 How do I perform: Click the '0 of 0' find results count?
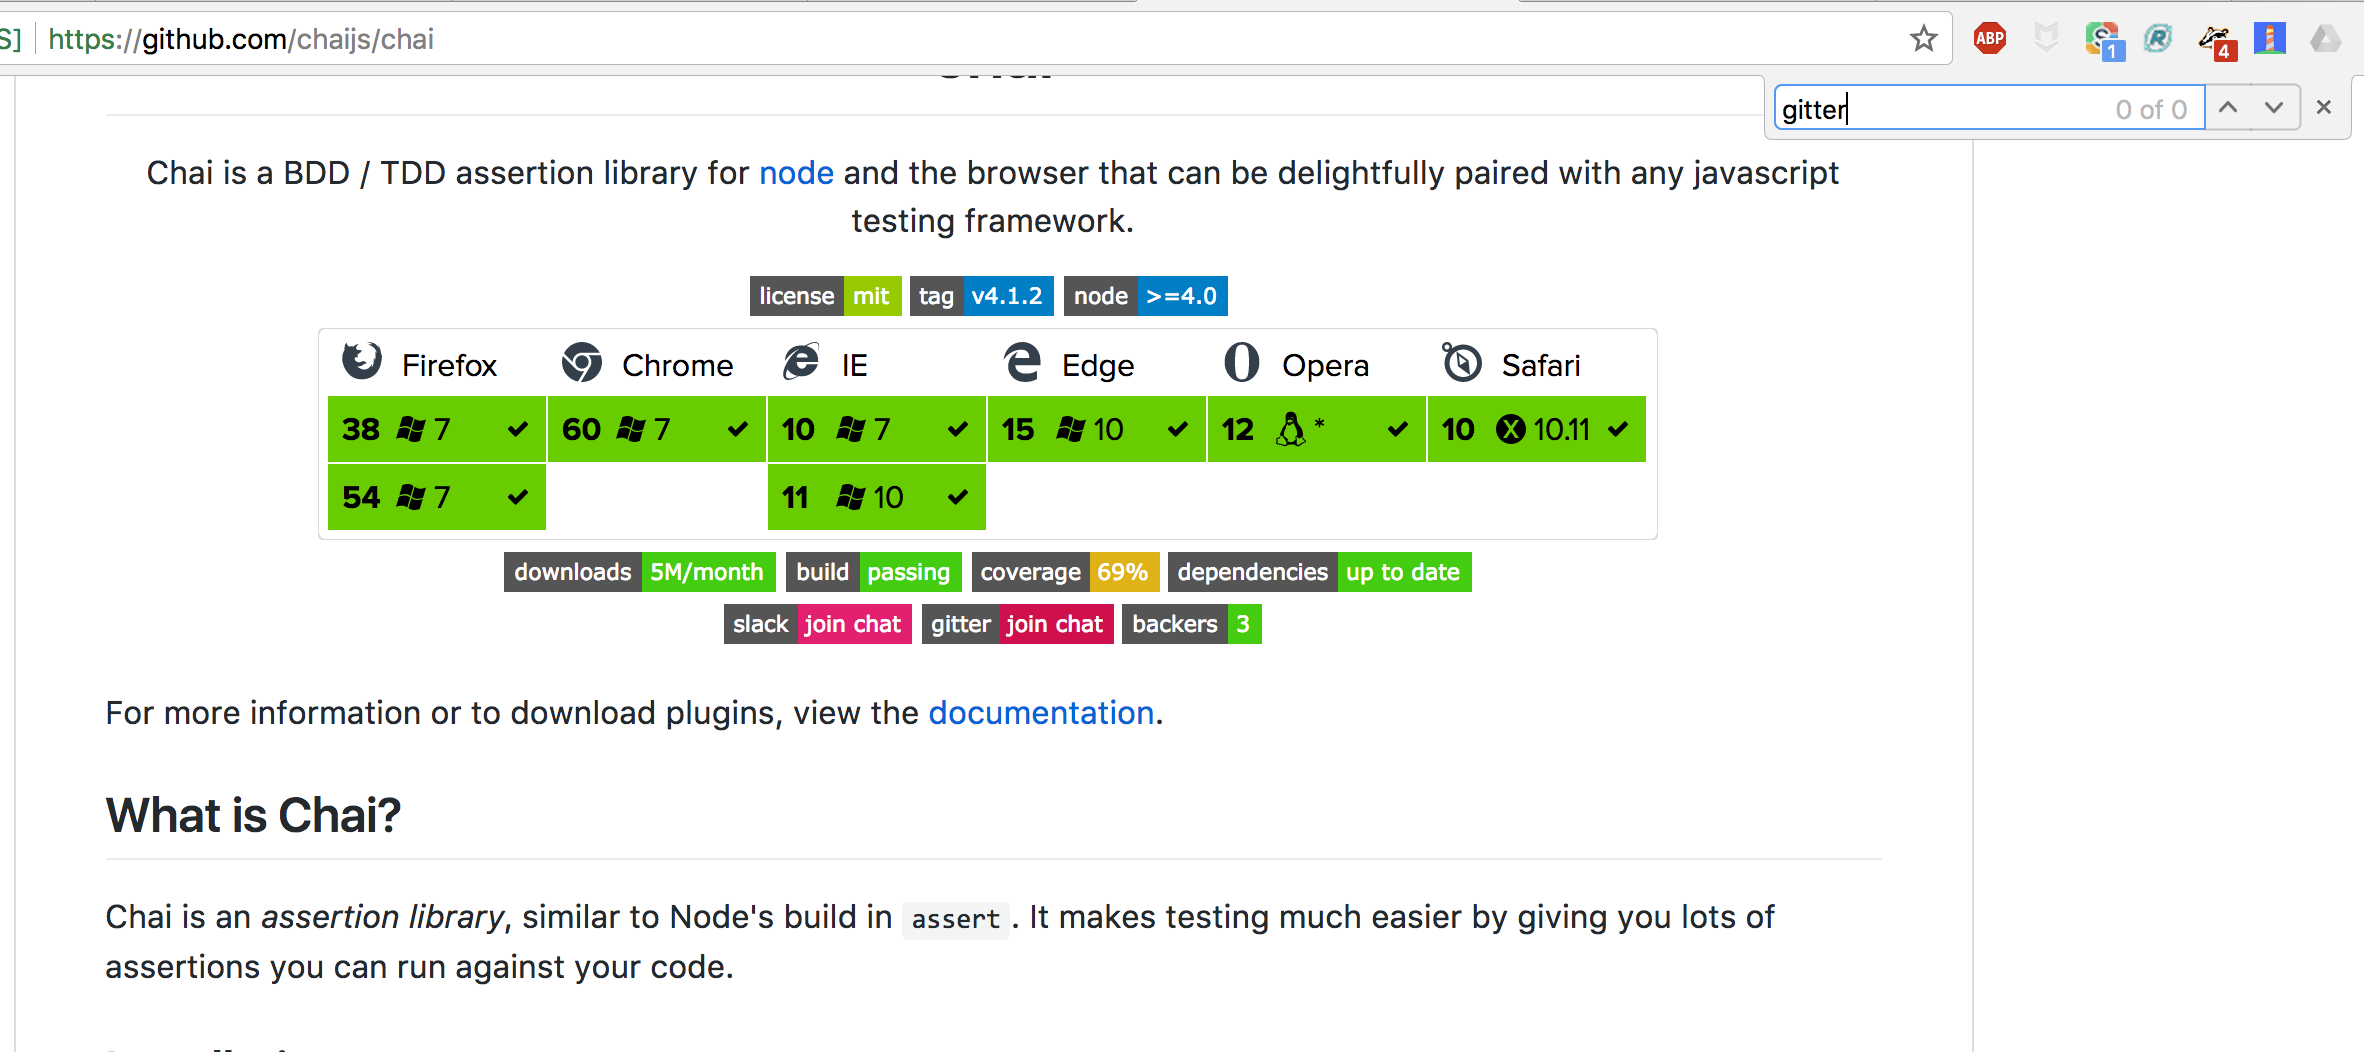click(2151, 109)
